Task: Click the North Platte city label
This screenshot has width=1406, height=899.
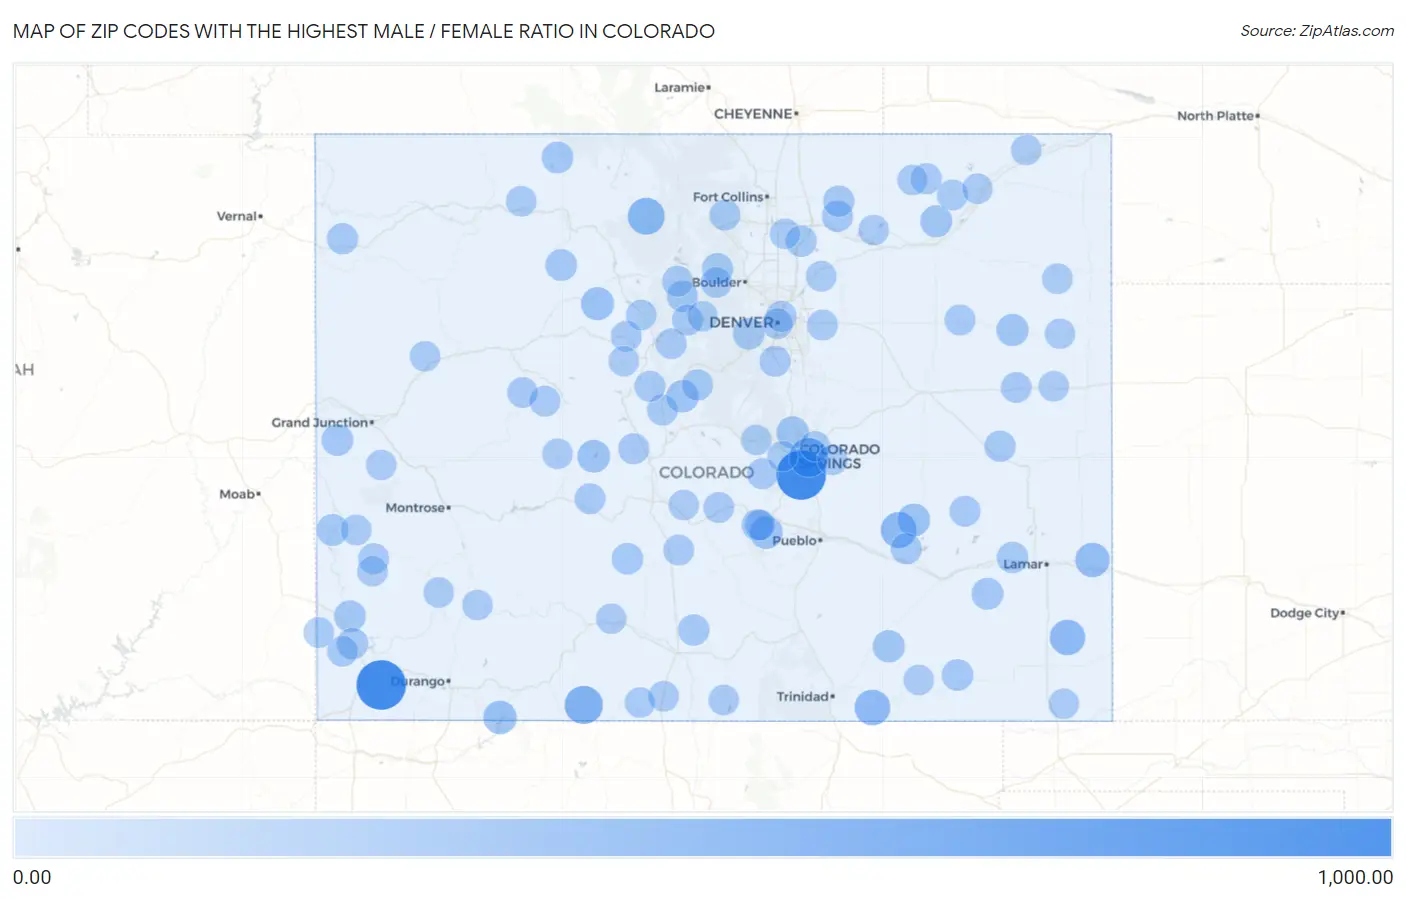Action: point(1218,116)
